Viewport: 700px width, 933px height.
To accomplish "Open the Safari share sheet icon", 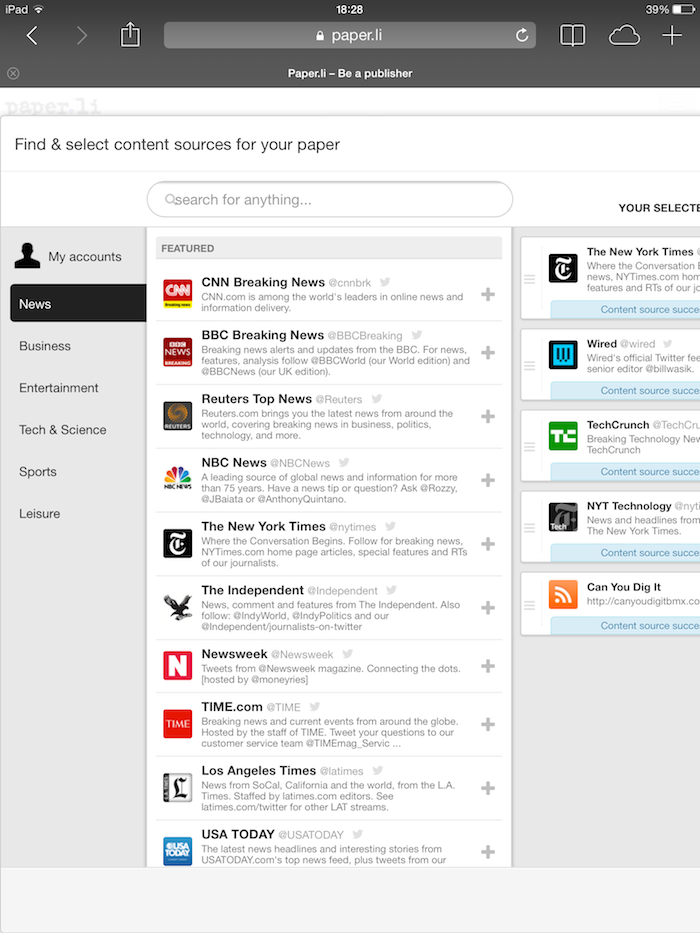I will pos(130,35).
